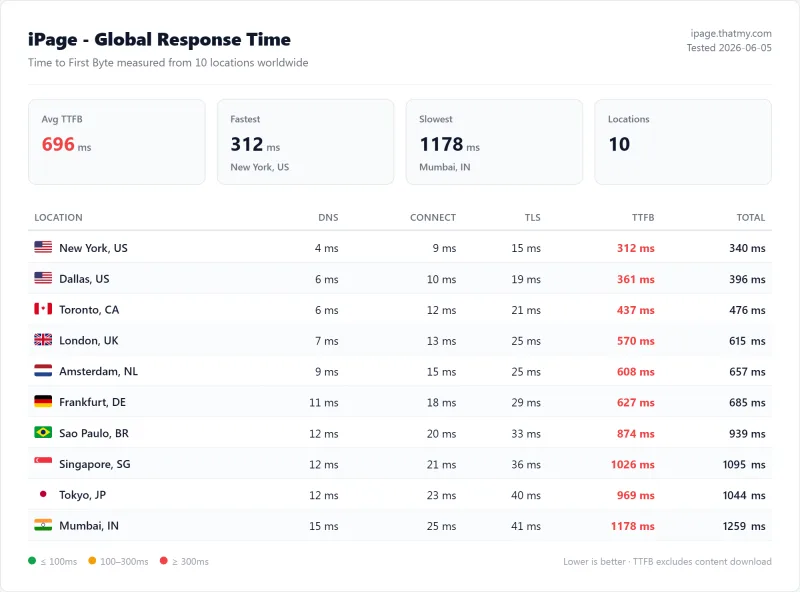Click the 1095 ms total for Singapore
This screenshot has width=800, height=592.
(744, 464)
